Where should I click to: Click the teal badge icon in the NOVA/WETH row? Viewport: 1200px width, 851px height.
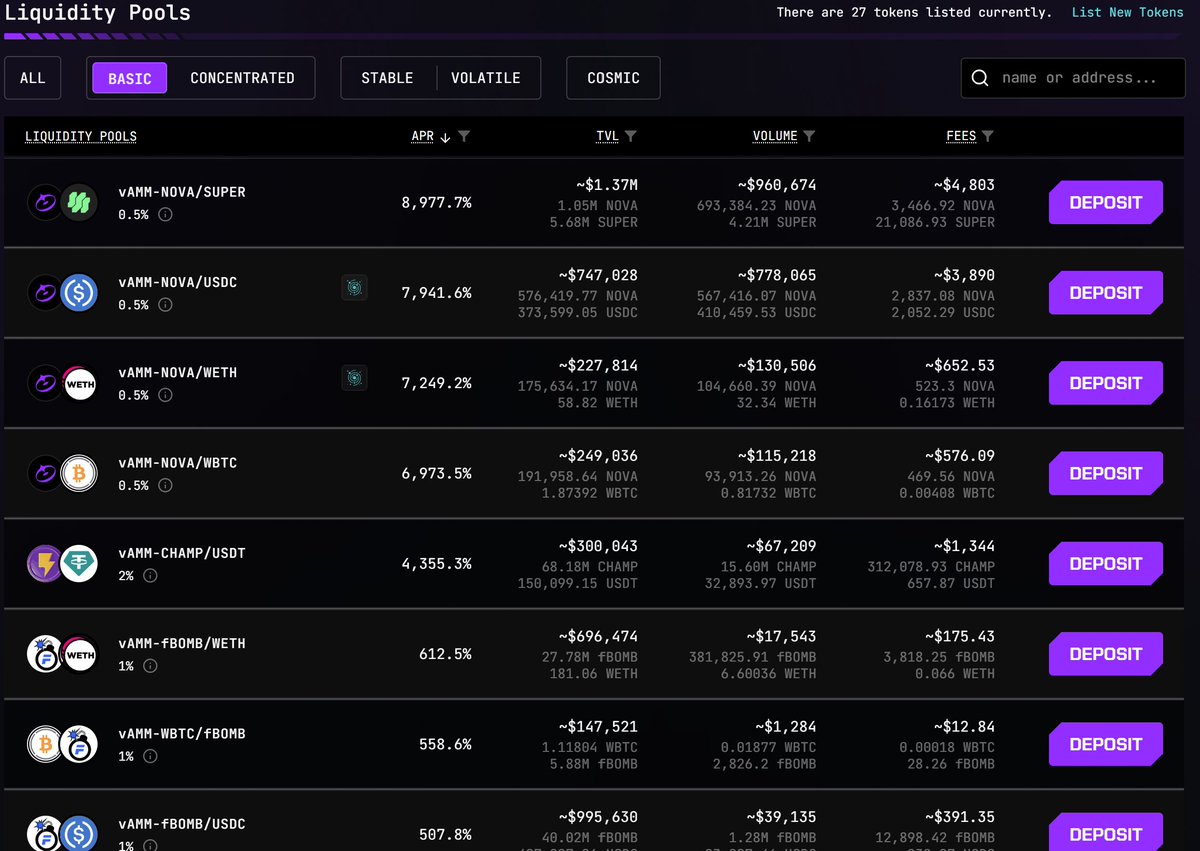pyautogui.click(x=354, y=378)
